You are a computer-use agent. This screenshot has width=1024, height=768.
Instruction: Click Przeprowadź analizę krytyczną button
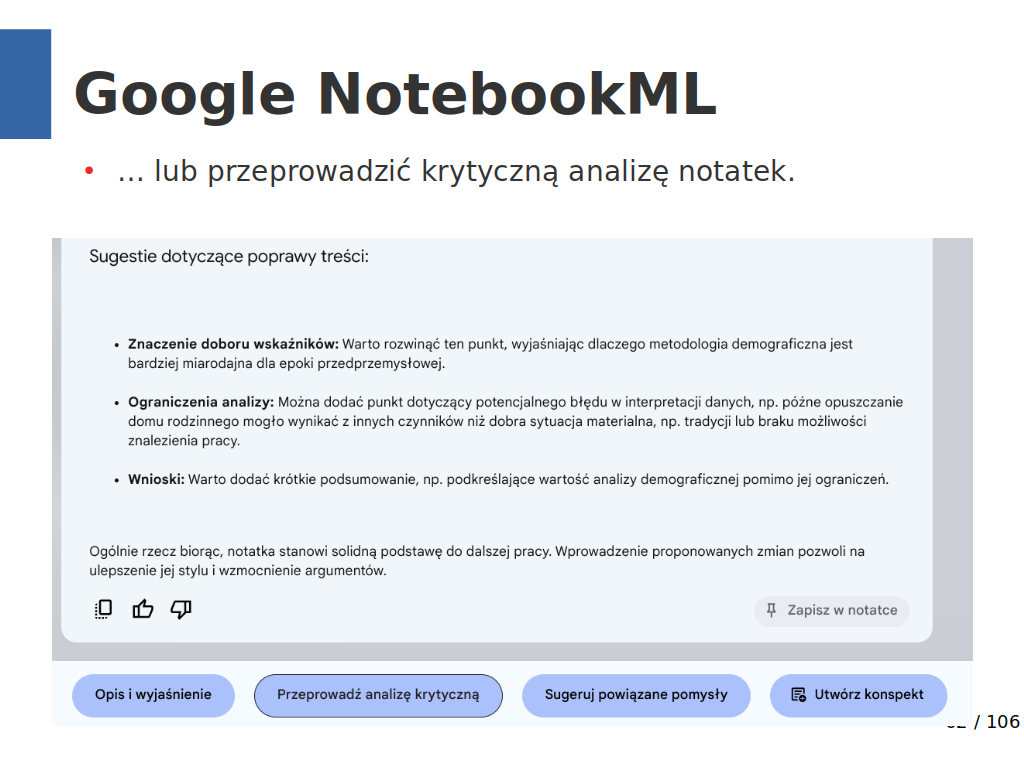pyautogui.click(x=378, y=695)
